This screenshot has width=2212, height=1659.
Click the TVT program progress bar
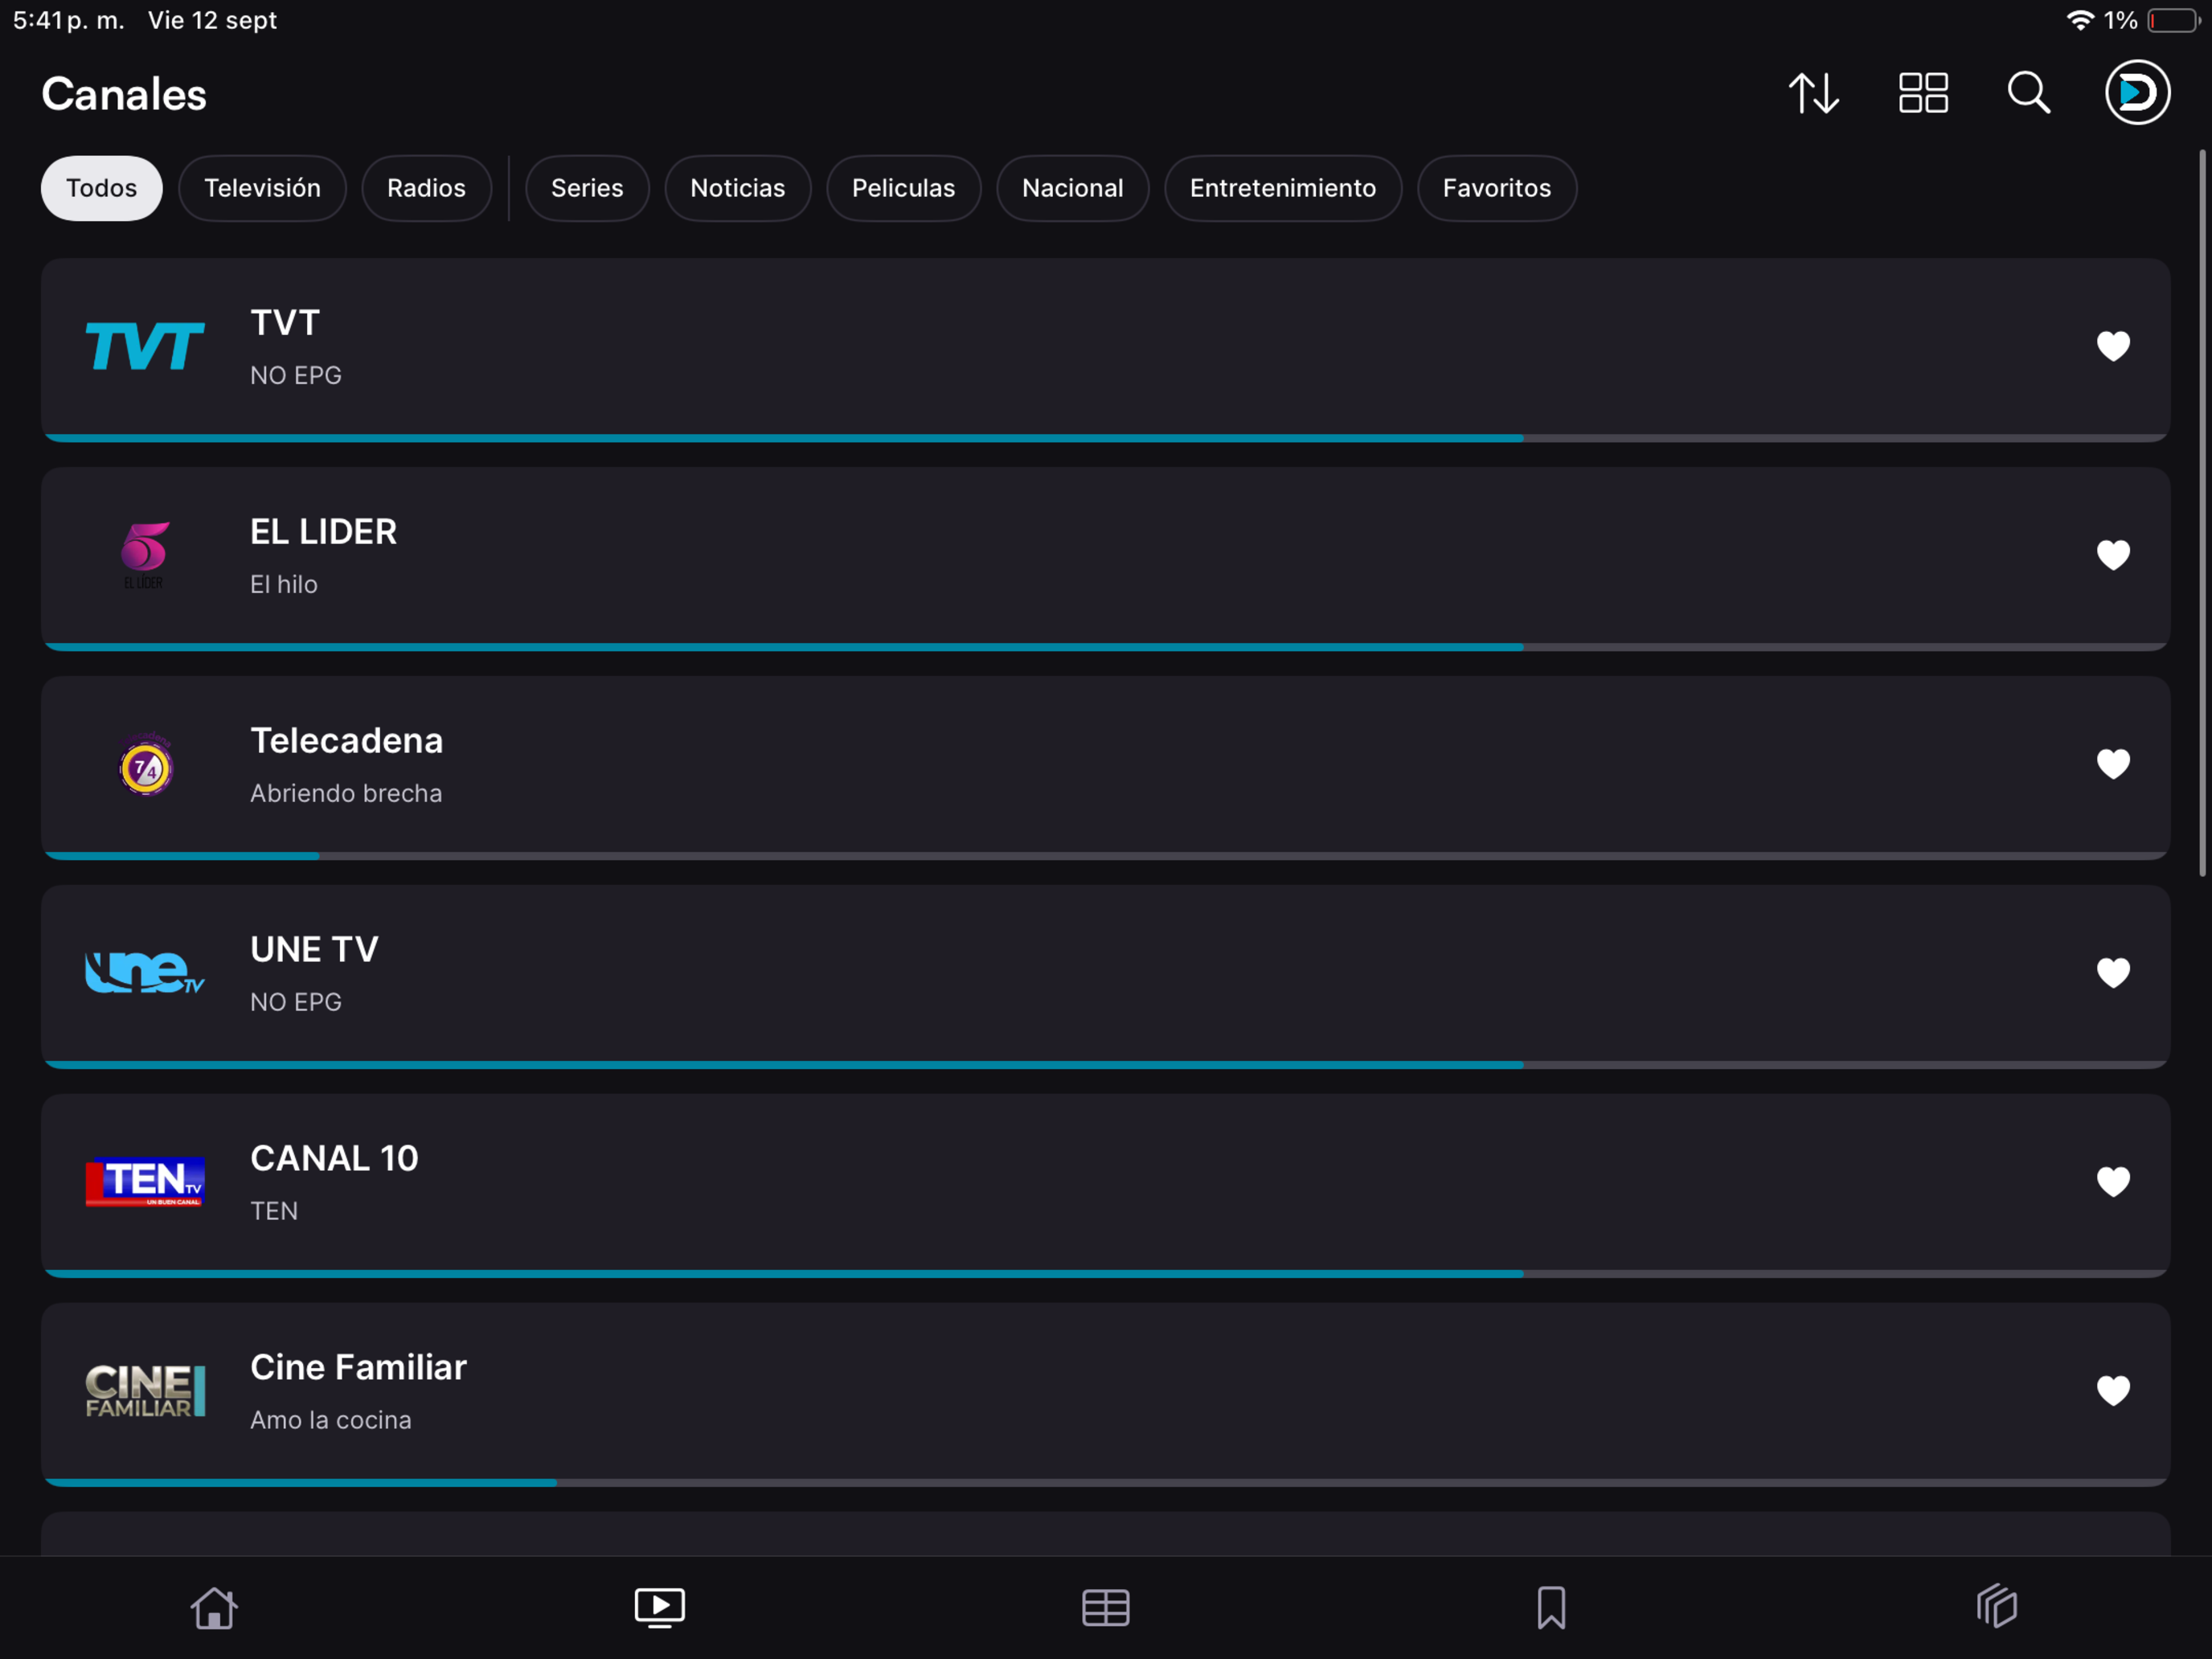click(x=1106, y=438)
